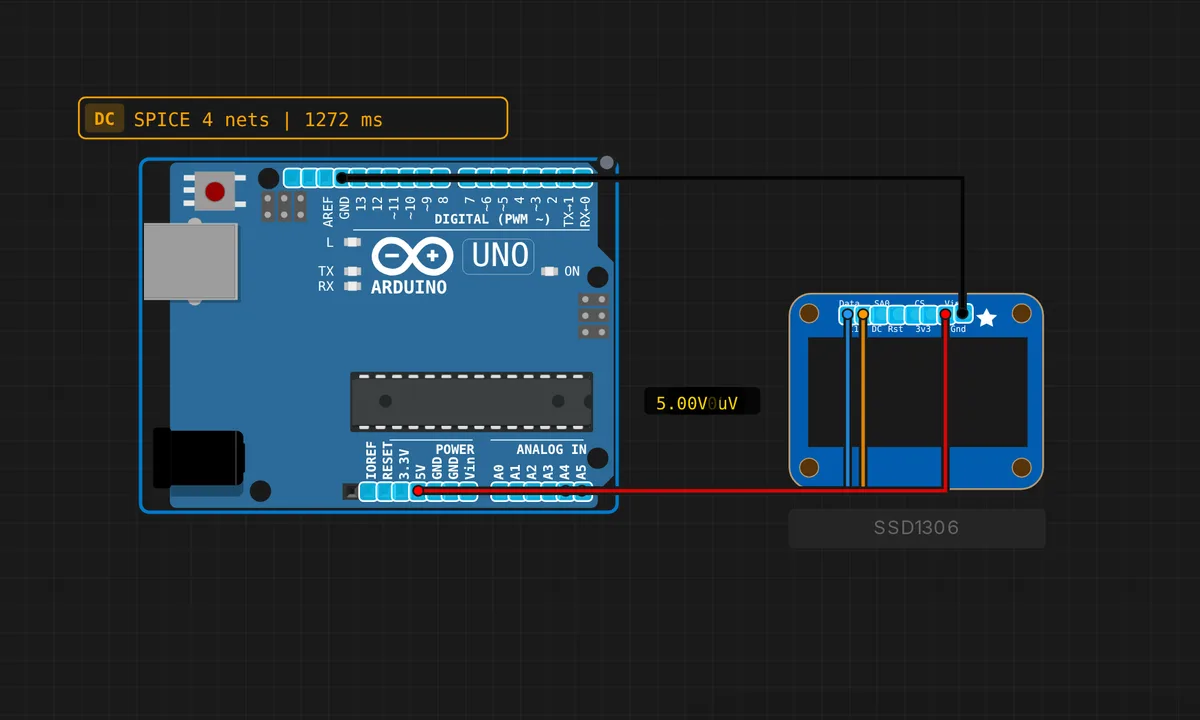Select the ATmega microcontroller chip
The image size is (1200, 720).
[x=471, y=401]
